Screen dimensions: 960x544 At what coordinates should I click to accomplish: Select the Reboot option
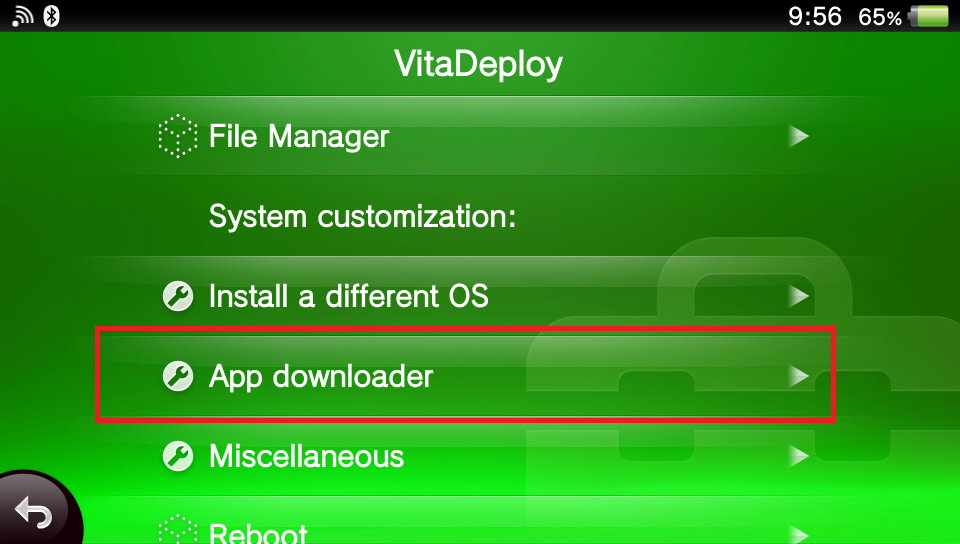[x=258, y=532]
